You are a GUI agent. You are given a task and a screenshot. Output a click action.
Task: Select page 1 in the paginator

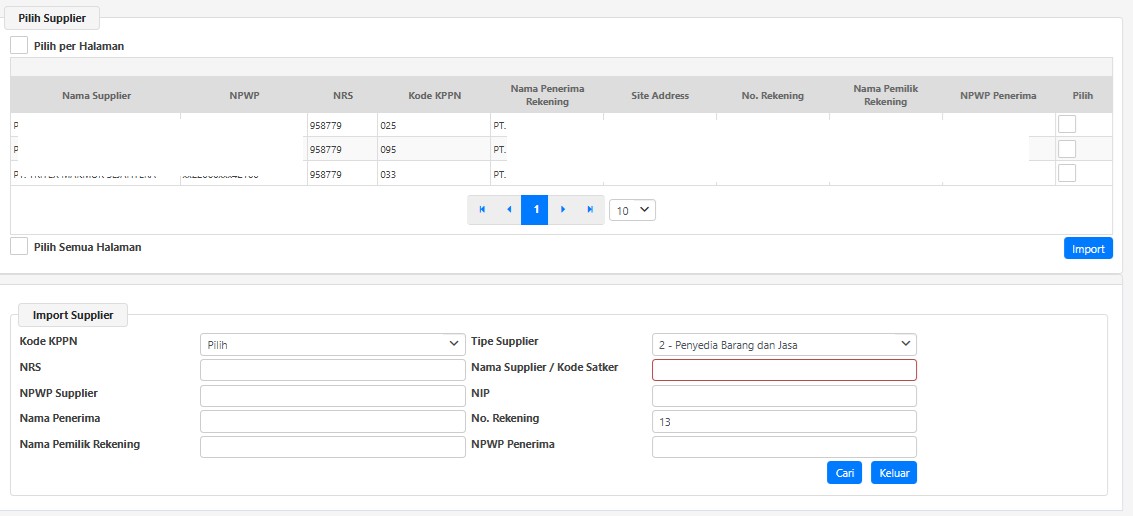535,210
